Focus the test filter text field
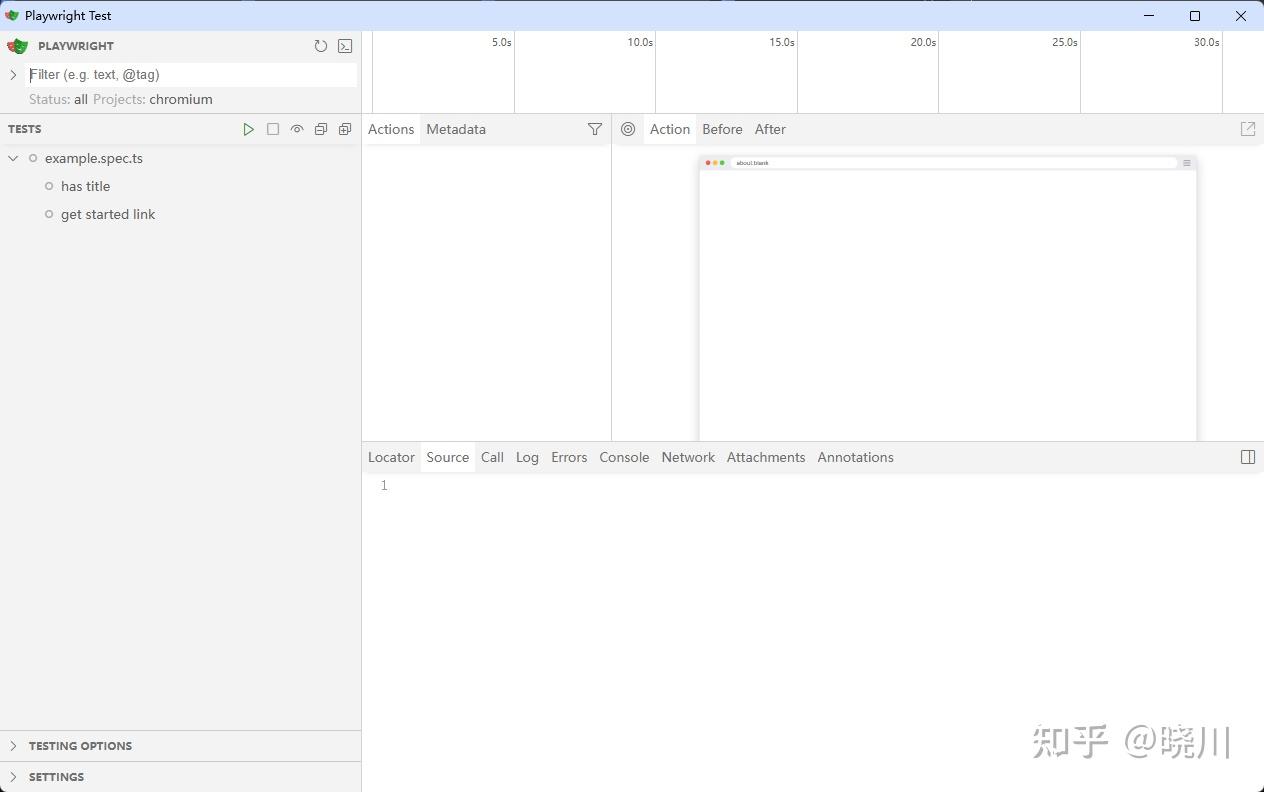The image size is (1264, 792). [x=191, y=75]
